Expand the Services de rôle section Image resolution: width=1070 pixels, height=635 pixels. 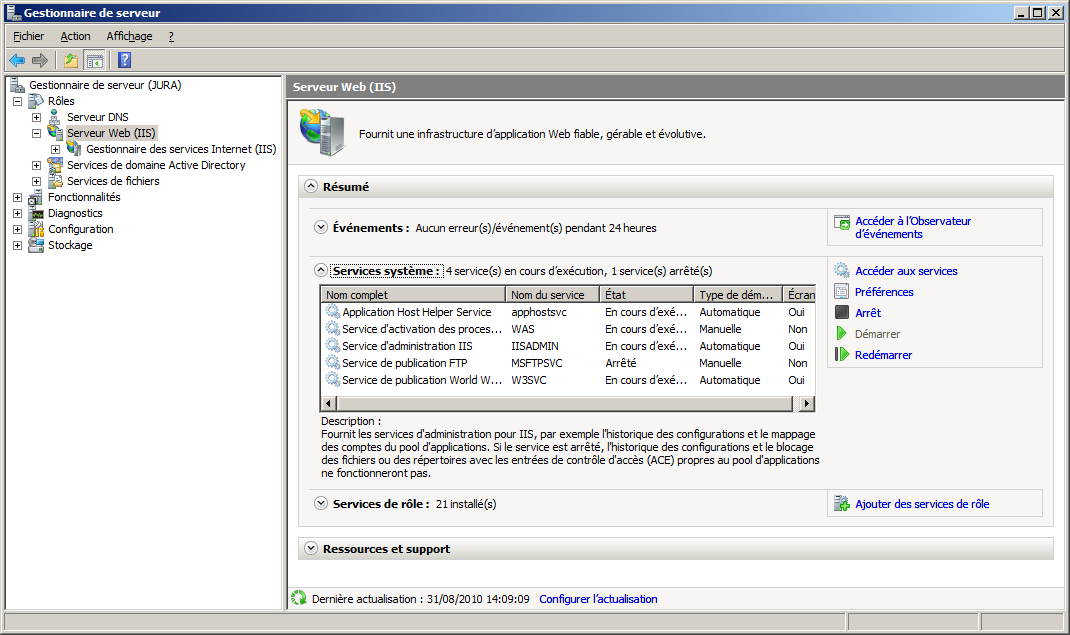click(x=321, y=504)
